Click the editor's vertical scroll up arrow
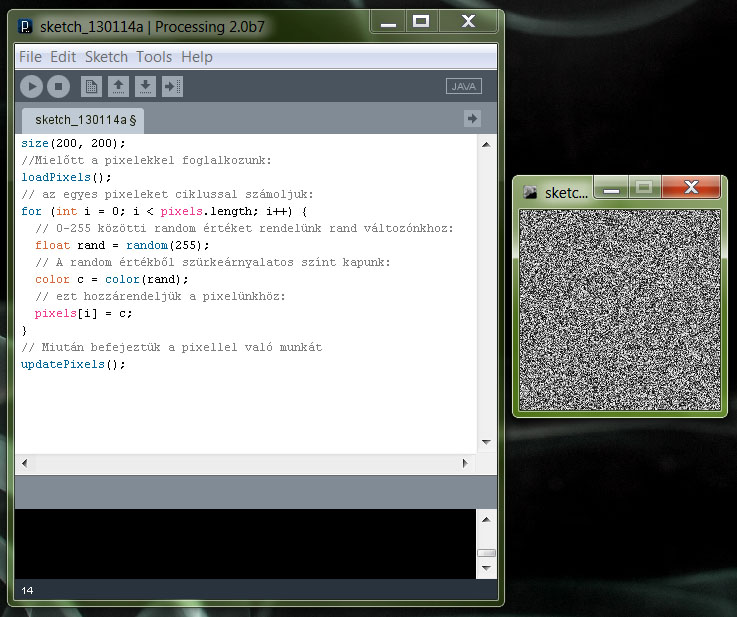The width and height of the screenshot is (737, 617). pos(486,145)
